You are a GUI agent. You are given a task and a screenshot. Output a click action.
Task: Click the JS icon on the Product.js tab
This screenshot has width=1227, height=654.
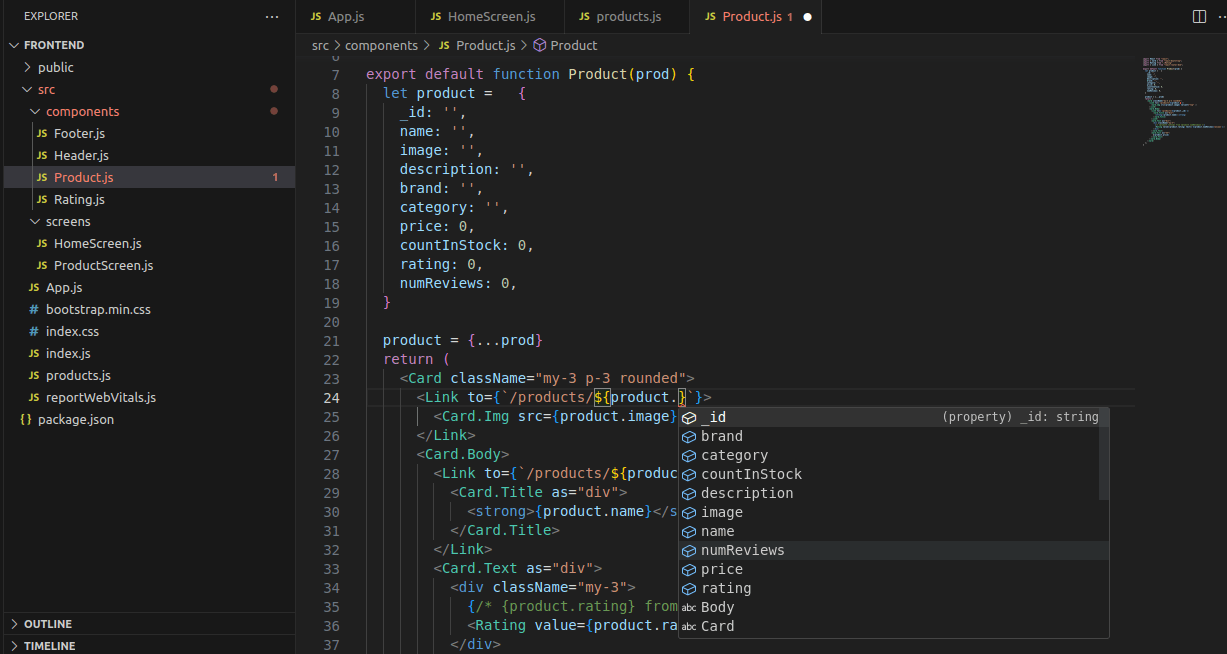pyautogui.click(x=711, y=16)
